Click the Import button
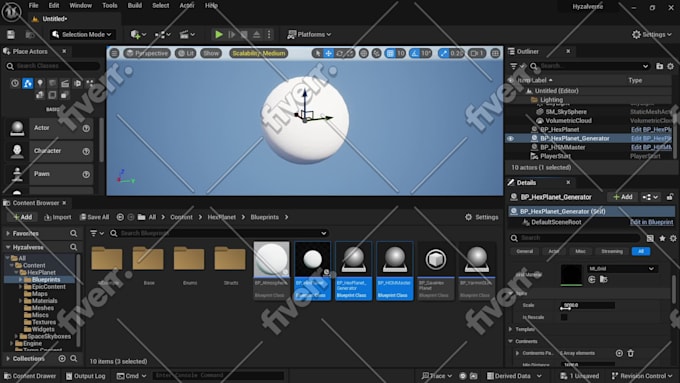This screenshot has height=383, width=680. click(58, 217)
